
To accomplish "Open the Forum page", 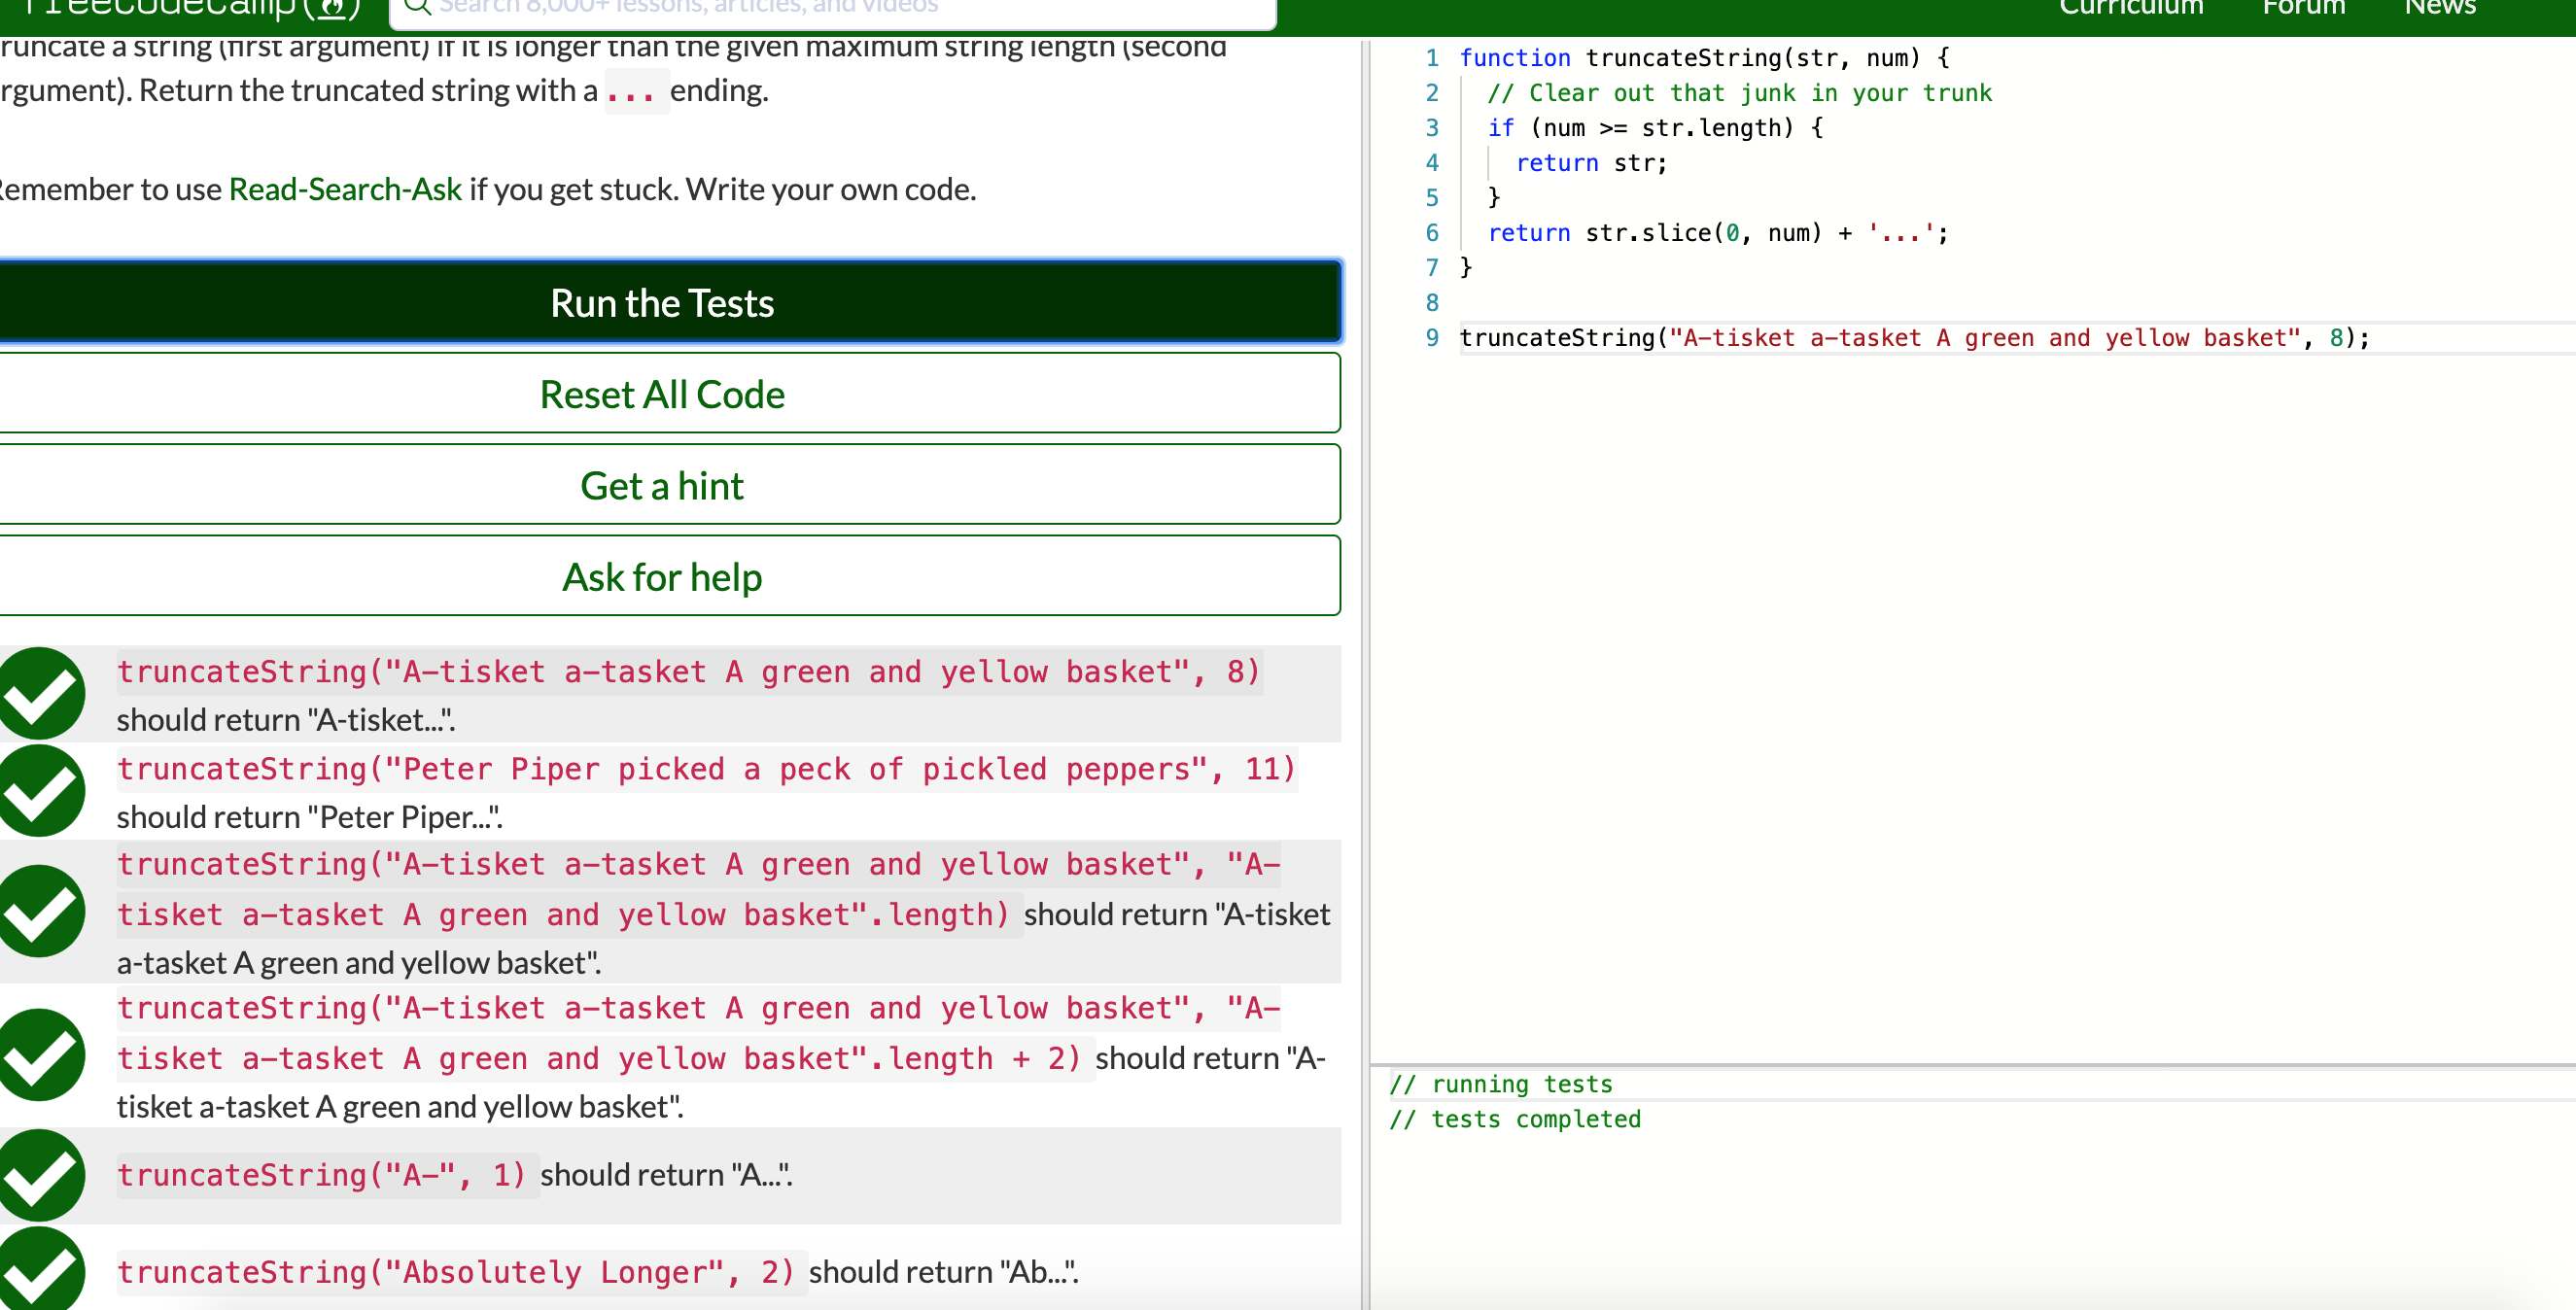I will (x=2303, y=8).
